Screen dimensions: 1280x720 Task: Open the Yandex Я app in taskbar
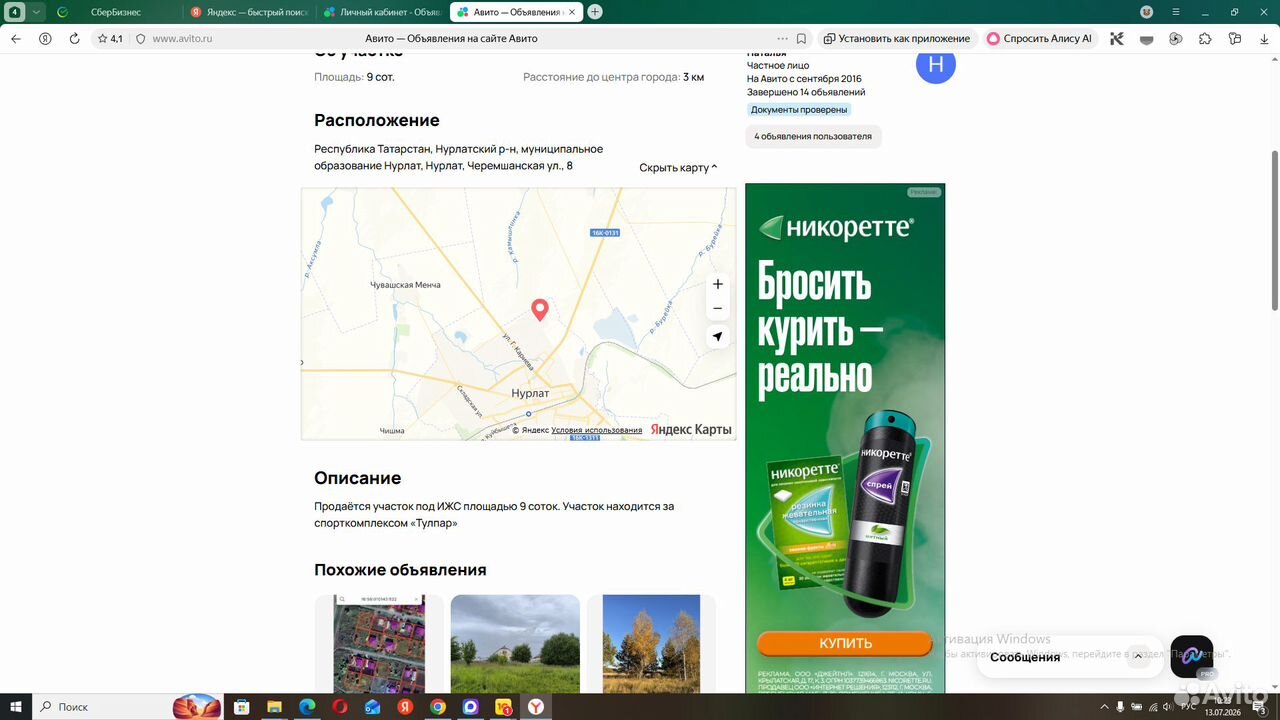click(405, 707)
